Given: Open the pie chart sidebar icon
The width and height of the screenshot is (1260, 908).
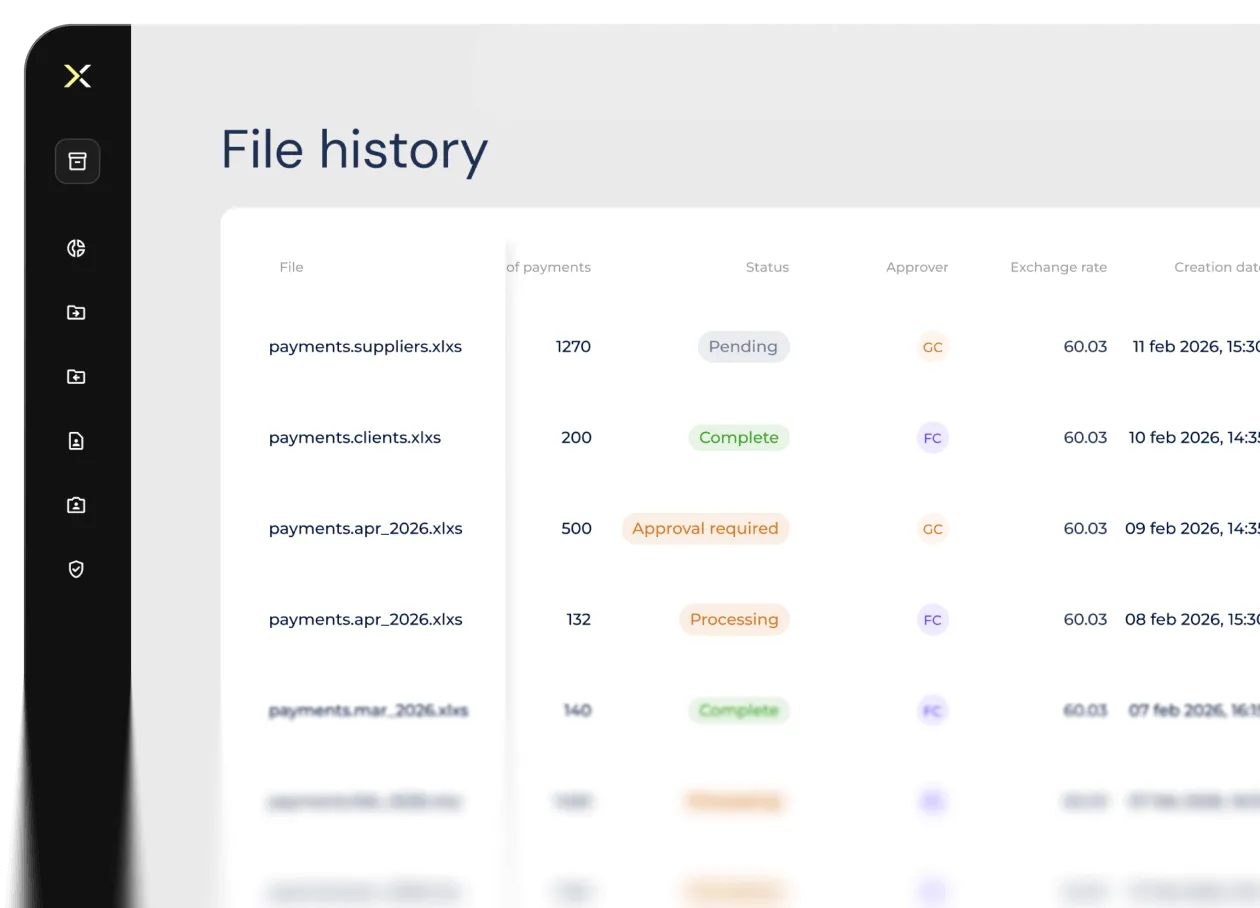Looking at the screenshot, I should 76,248.
